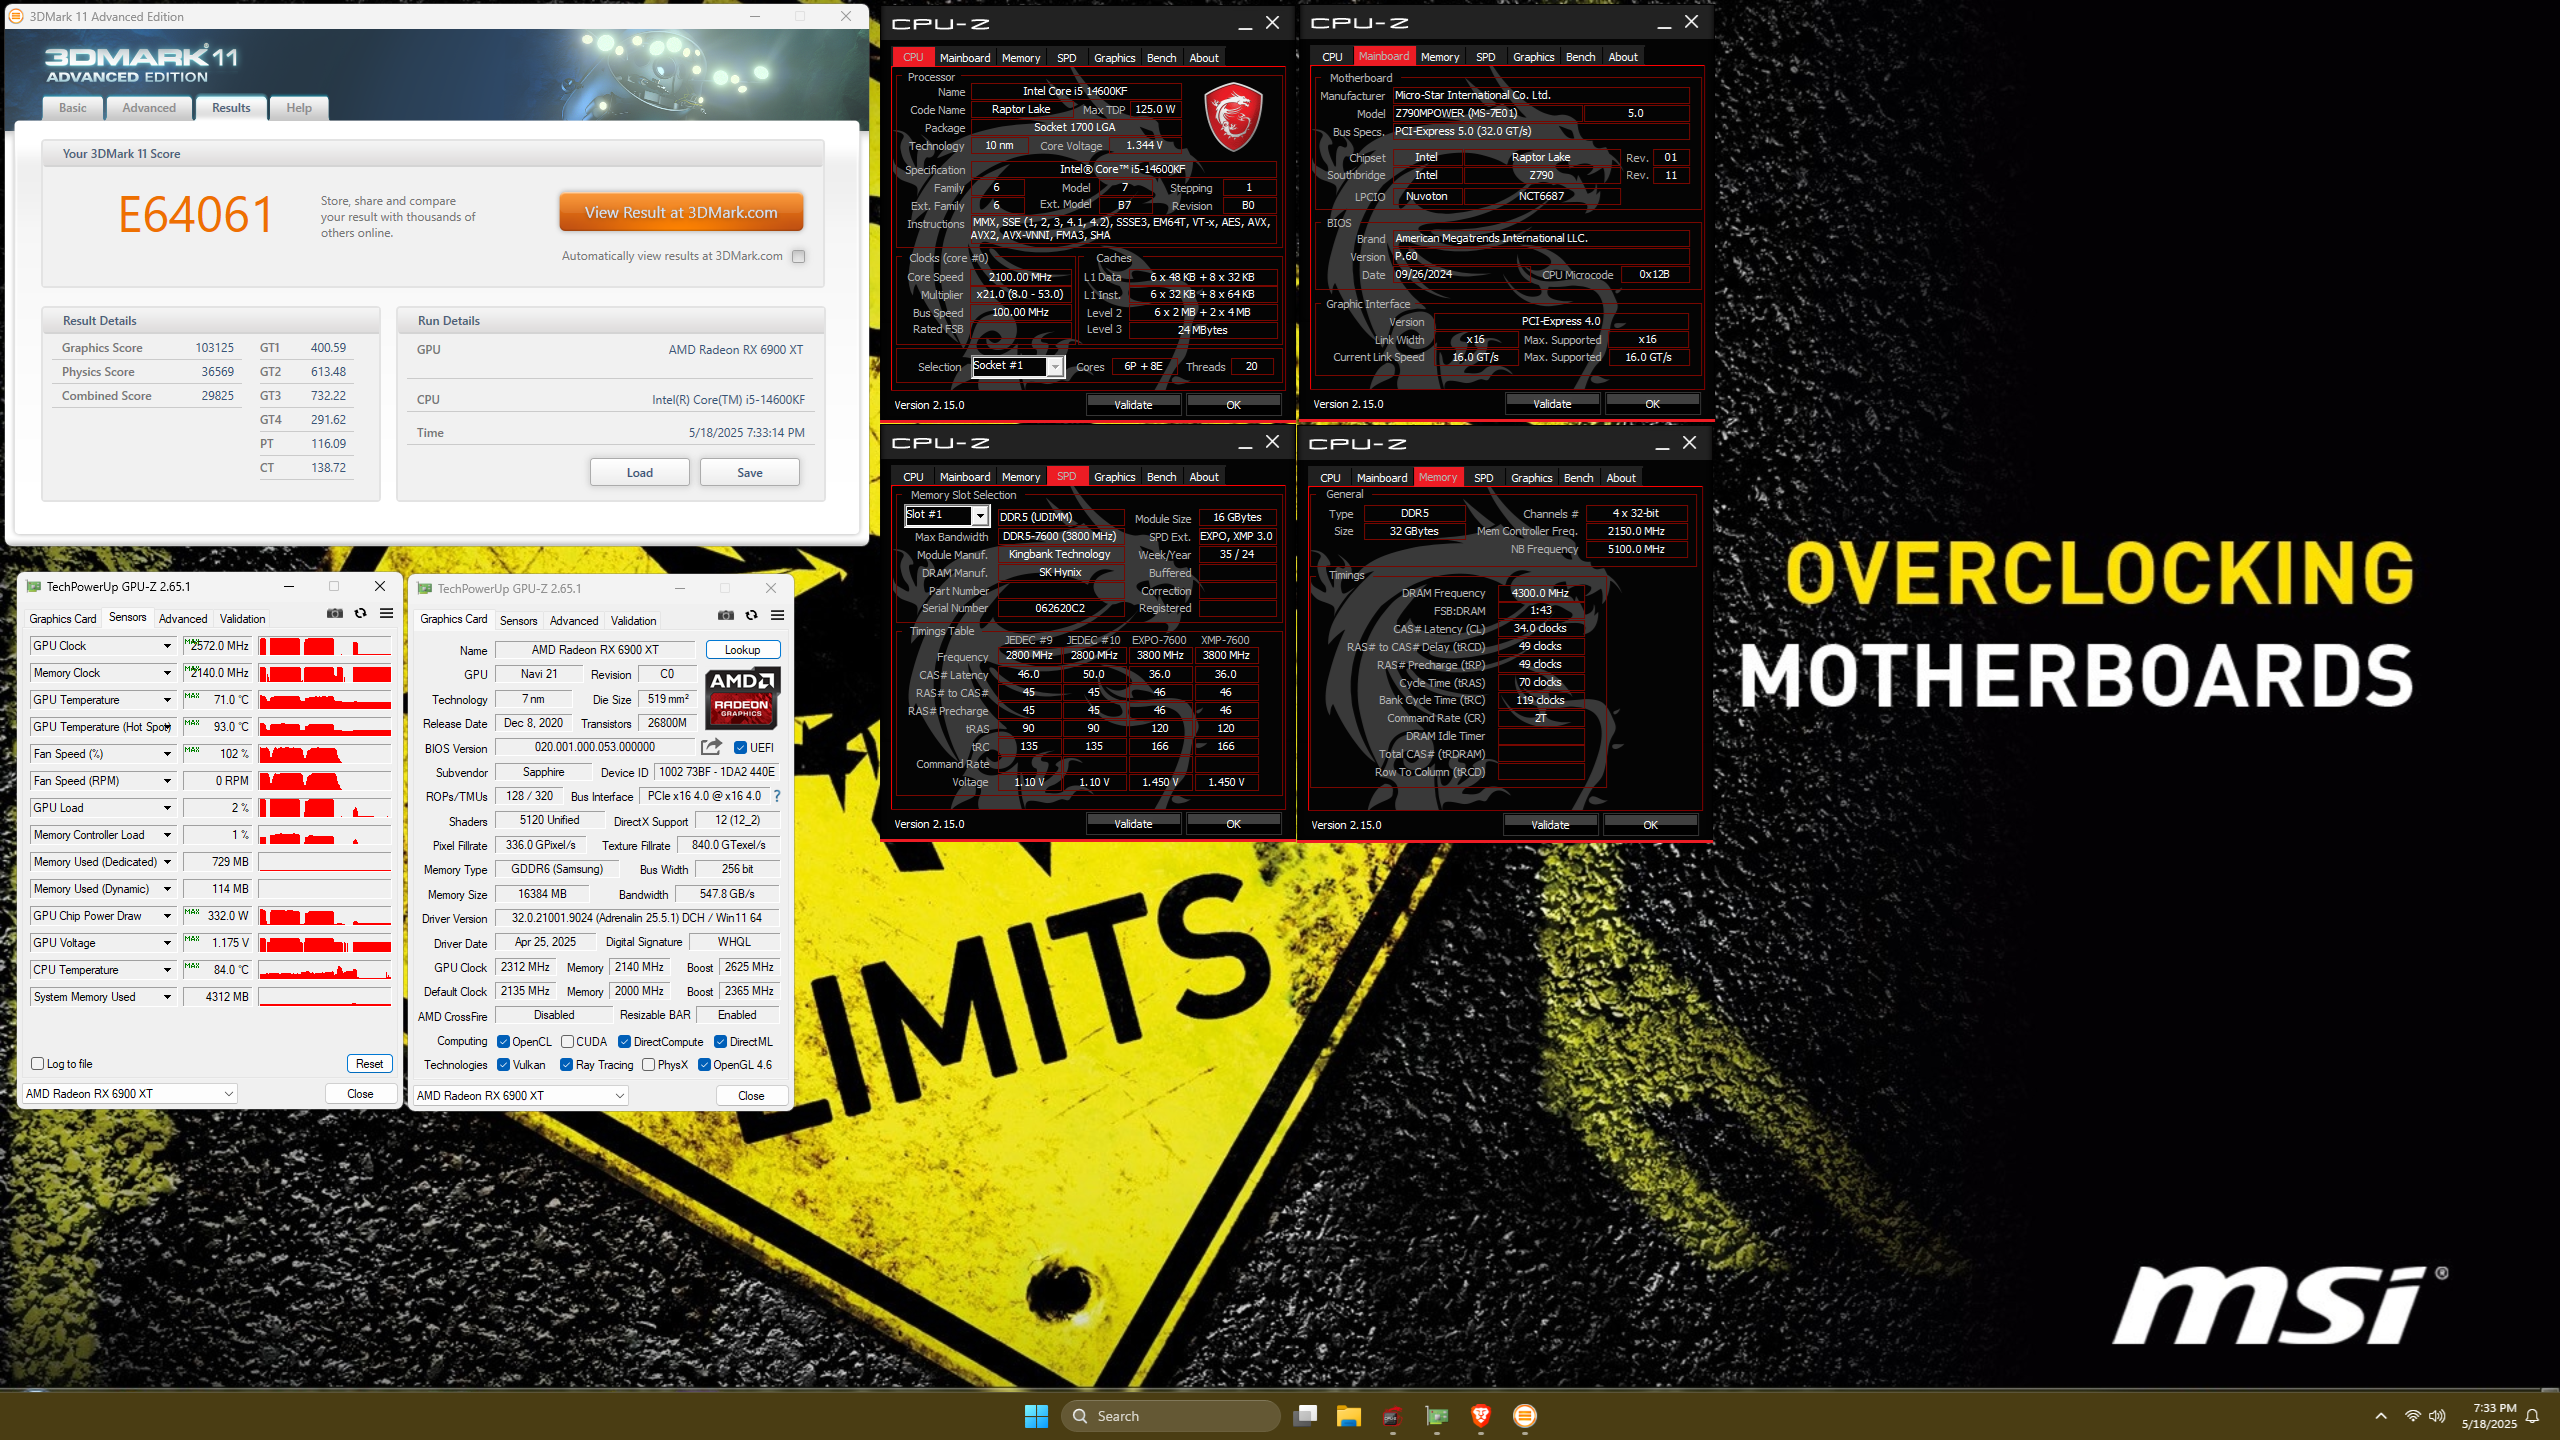Open GPU Temperature sensor dropdown
Viewport: 2560px width, 1440px height.
[167, 700]
